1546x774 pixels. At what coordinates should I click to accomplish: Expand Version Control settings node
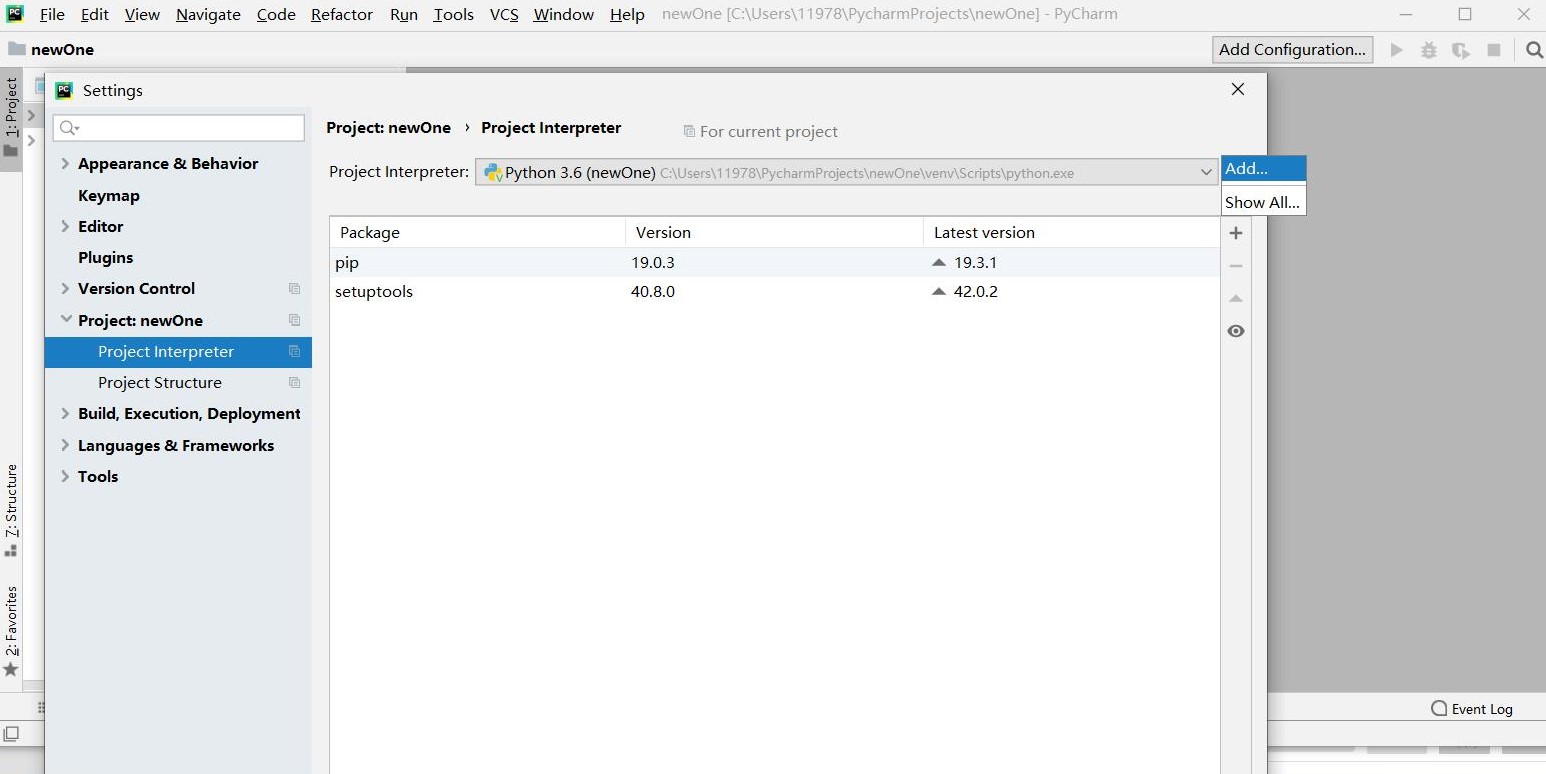click(65, 289)
